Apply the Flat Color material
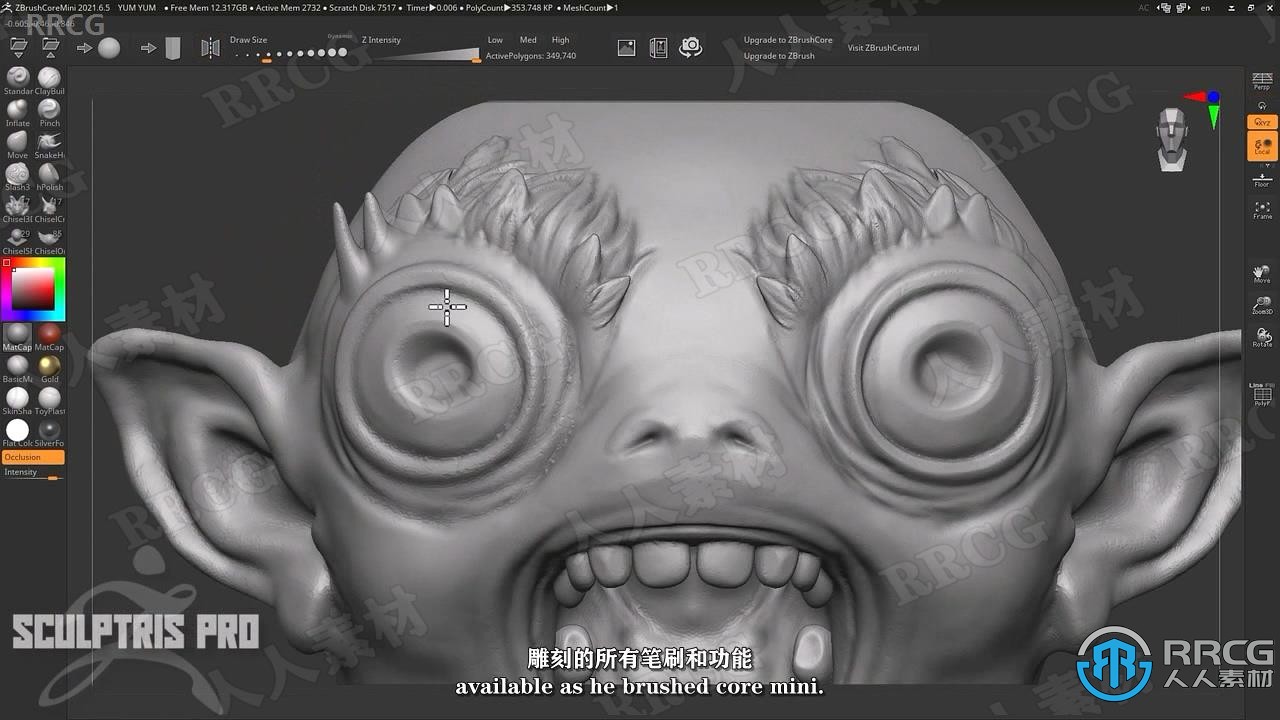Screen dimensions: 1280x720 pos(18,433)
